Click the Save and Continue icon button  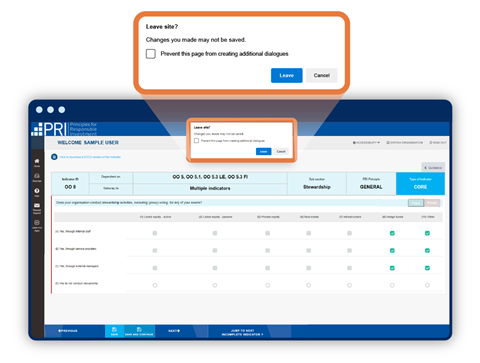[x=139, y=331]
